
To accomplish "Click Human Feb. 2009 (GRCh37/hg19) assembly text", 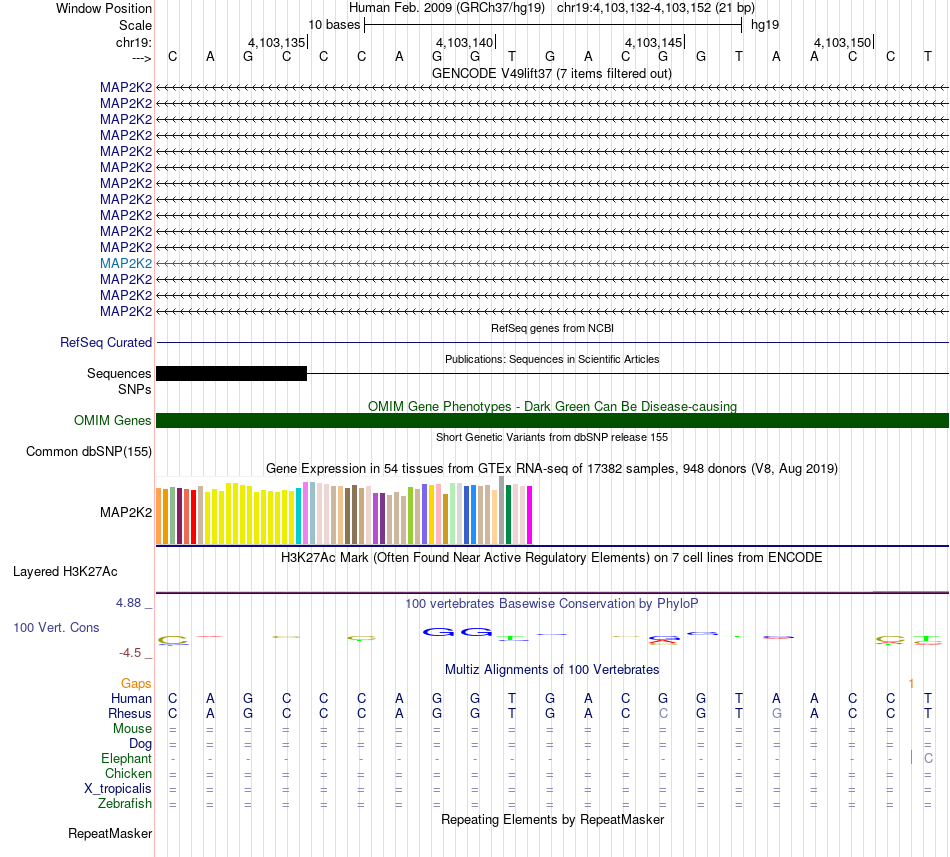I will click(x=447, y=8).
